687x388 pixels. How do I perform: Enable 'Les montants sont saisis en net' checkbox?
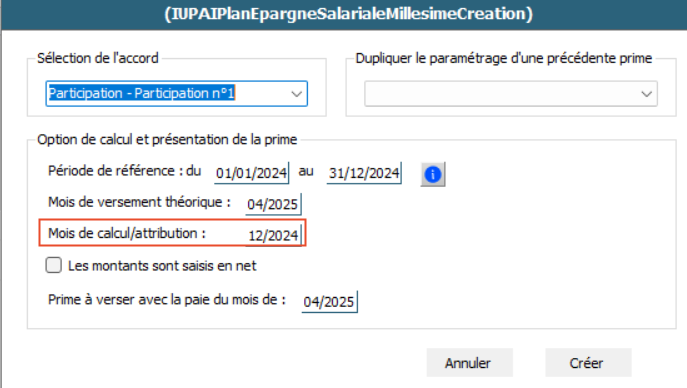coord(53,265)
